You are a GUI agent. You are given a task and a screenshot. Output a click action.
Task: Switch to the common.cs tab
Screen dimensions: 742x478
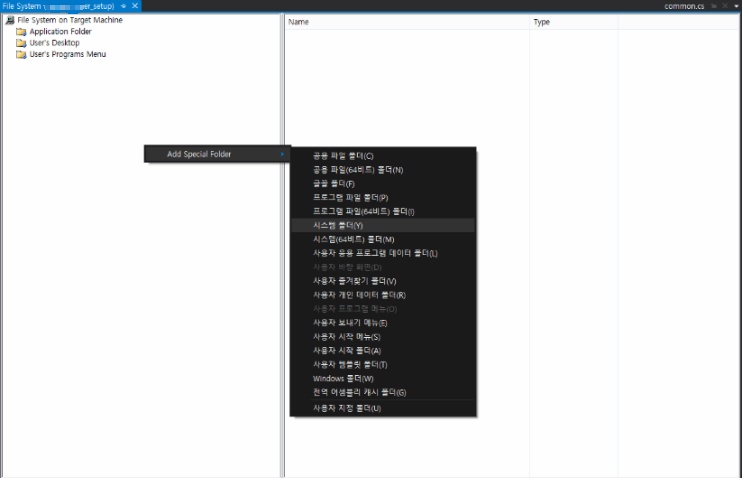click(684, 6)
